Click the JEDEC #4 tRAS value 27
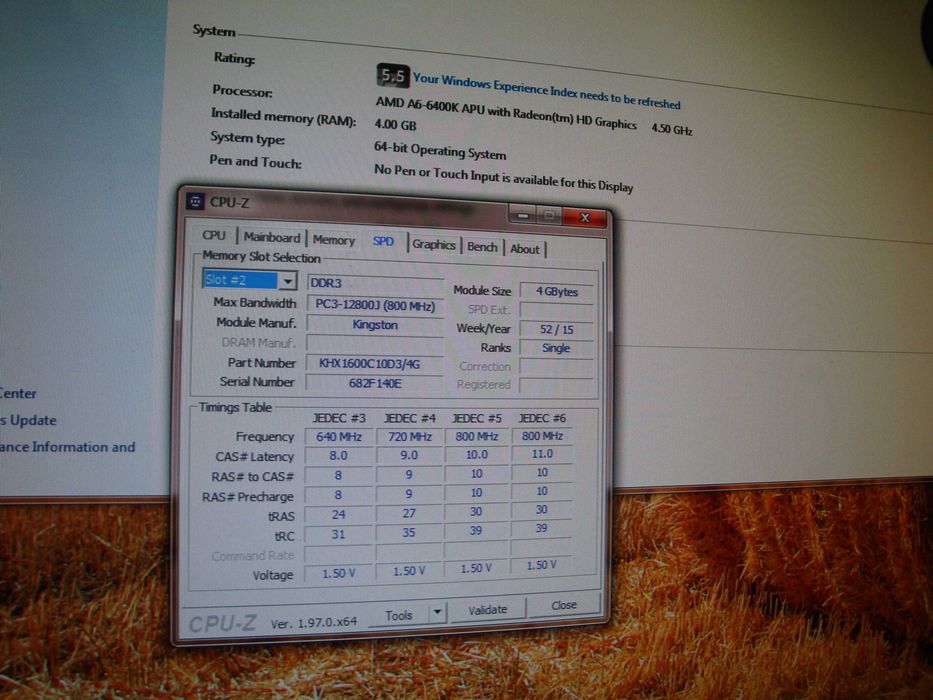This screenshot has width=933, height=700. point(408,513)
